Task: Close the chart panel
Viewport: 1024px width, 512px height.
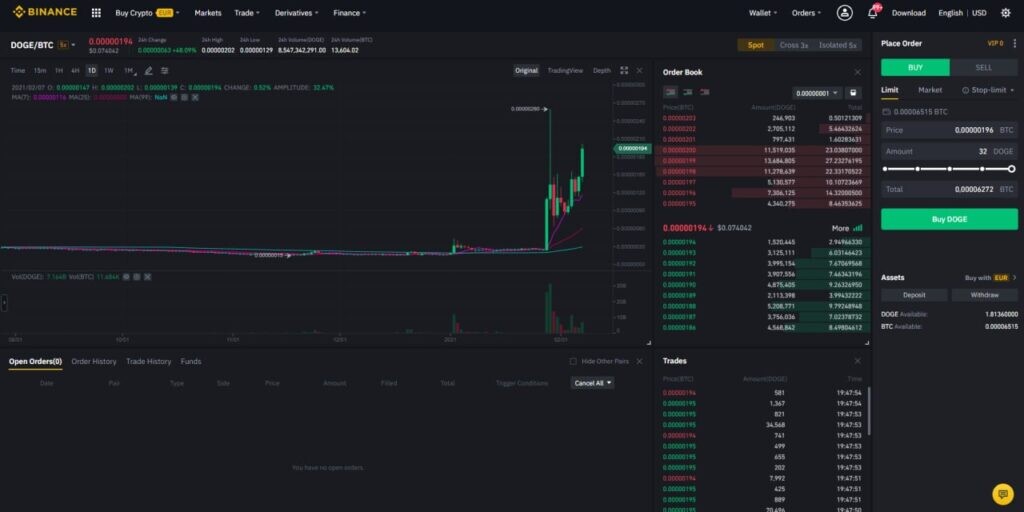Action: [x=639, y=71]
